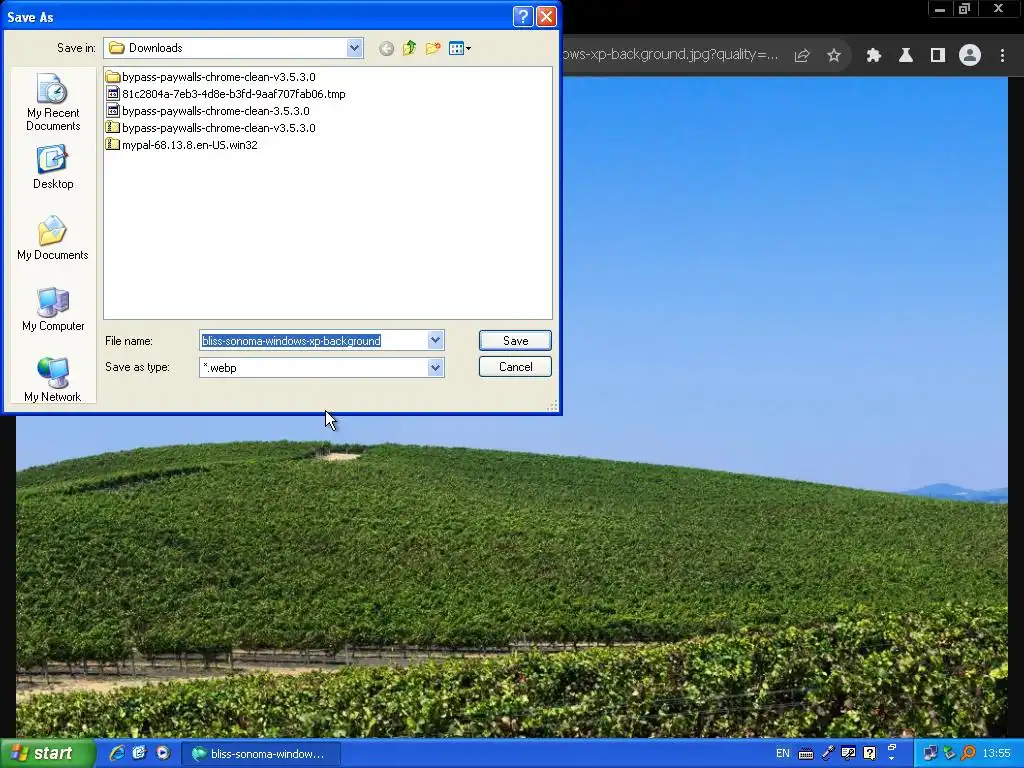Click the Help question mark button
The image size is (1024, 768).
pos(523,17)
